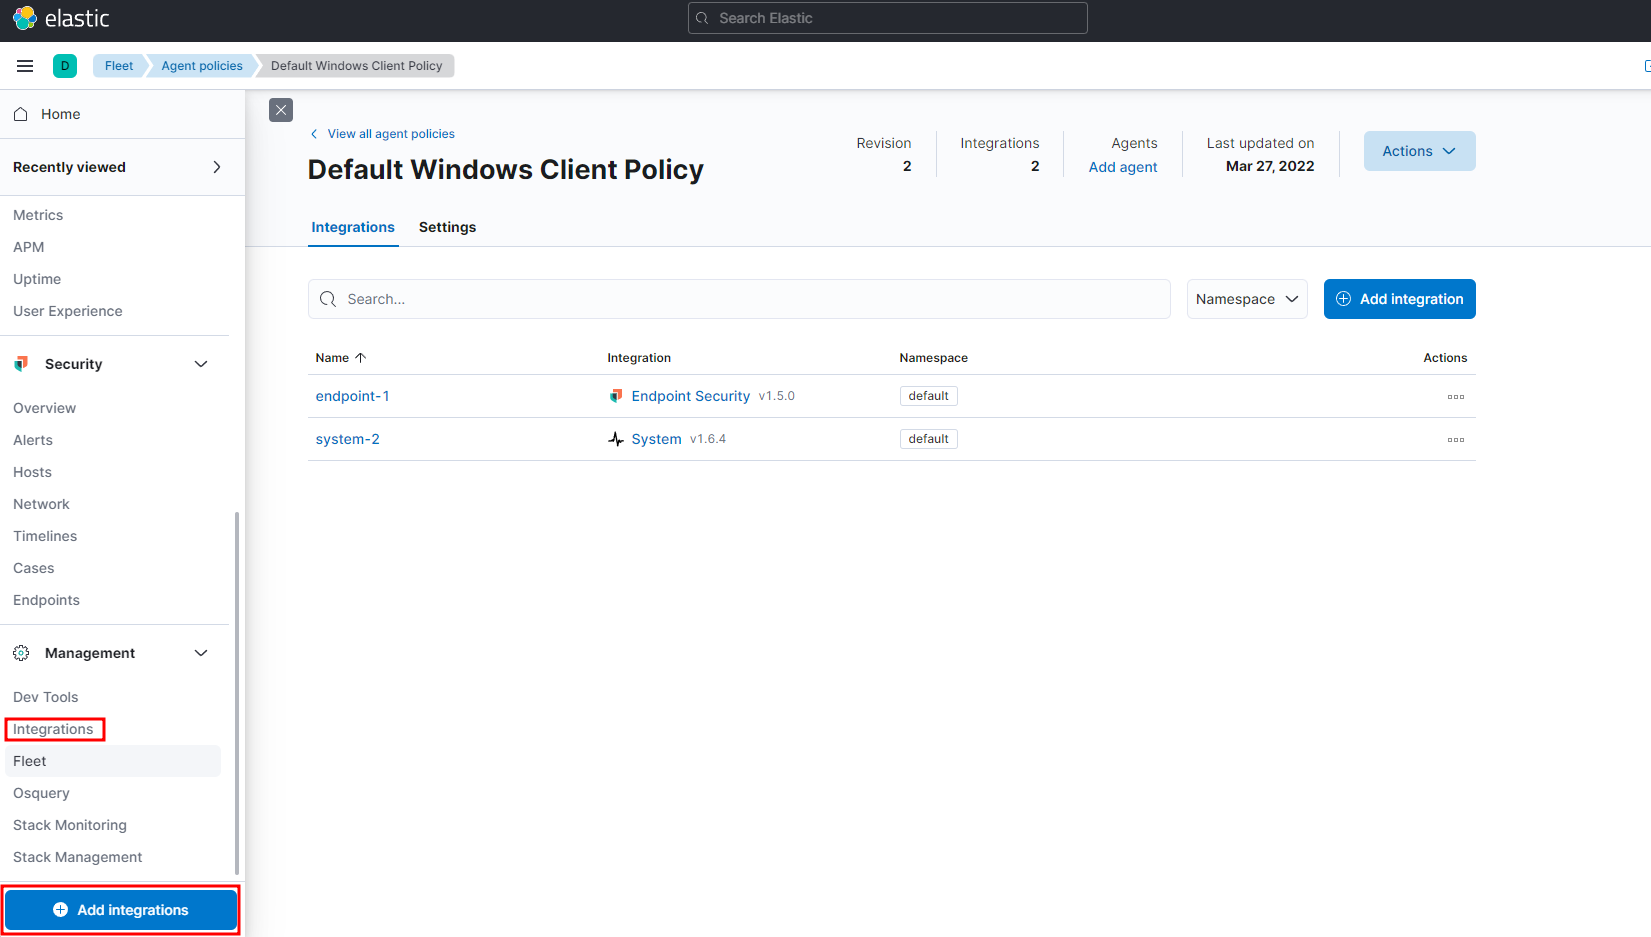Open the Namespace filter dropdown
The width and height of the screenshot is (1651, 937).
coord(1246,299)
